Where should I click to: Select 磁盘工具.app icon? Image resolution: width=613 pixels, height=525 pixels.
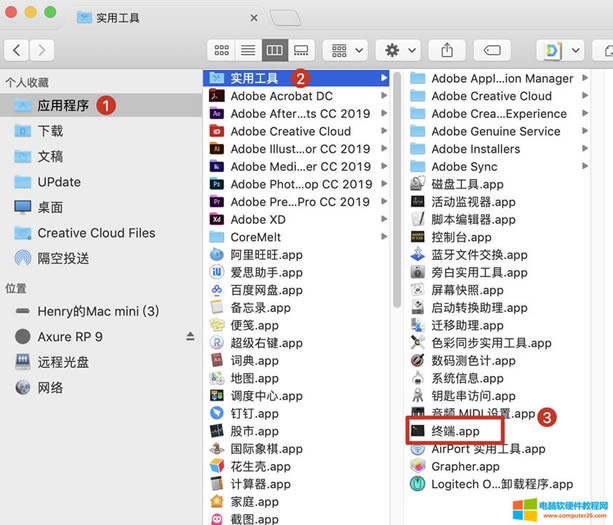pos(418,184)
